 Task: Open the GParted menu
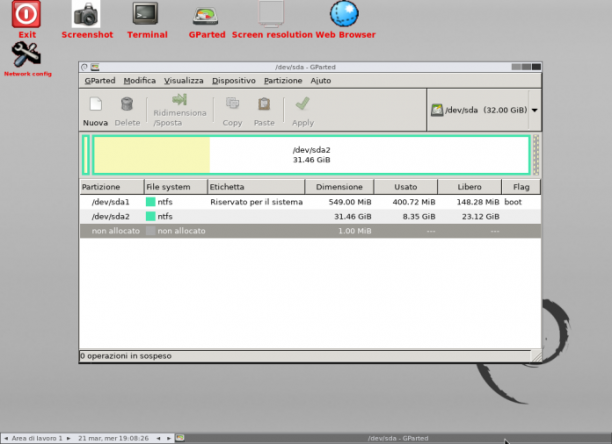click(100, 81)
